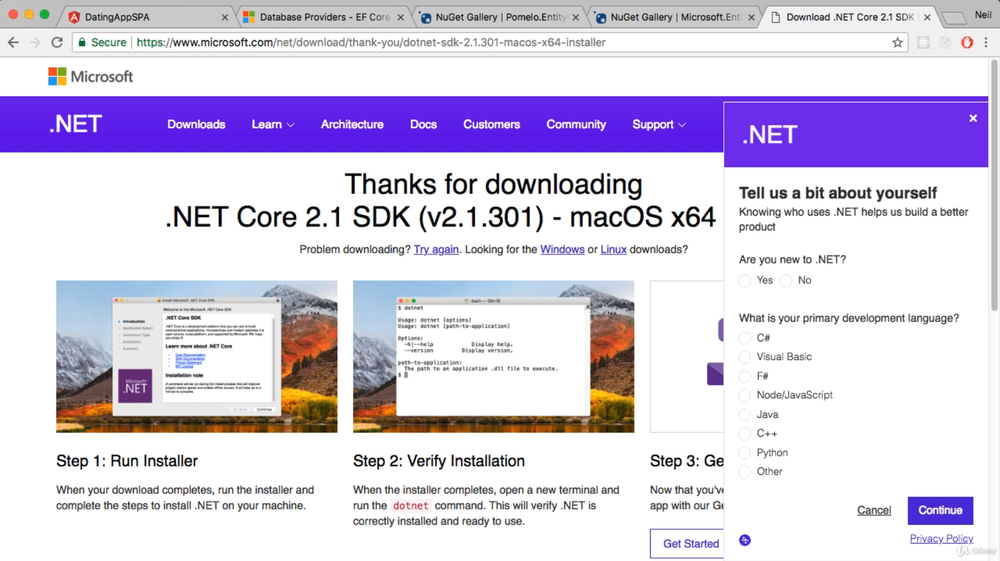1000x561 pixels.
Task: Click the Opera extension icon in toolbar
Action: pos(967,43)
